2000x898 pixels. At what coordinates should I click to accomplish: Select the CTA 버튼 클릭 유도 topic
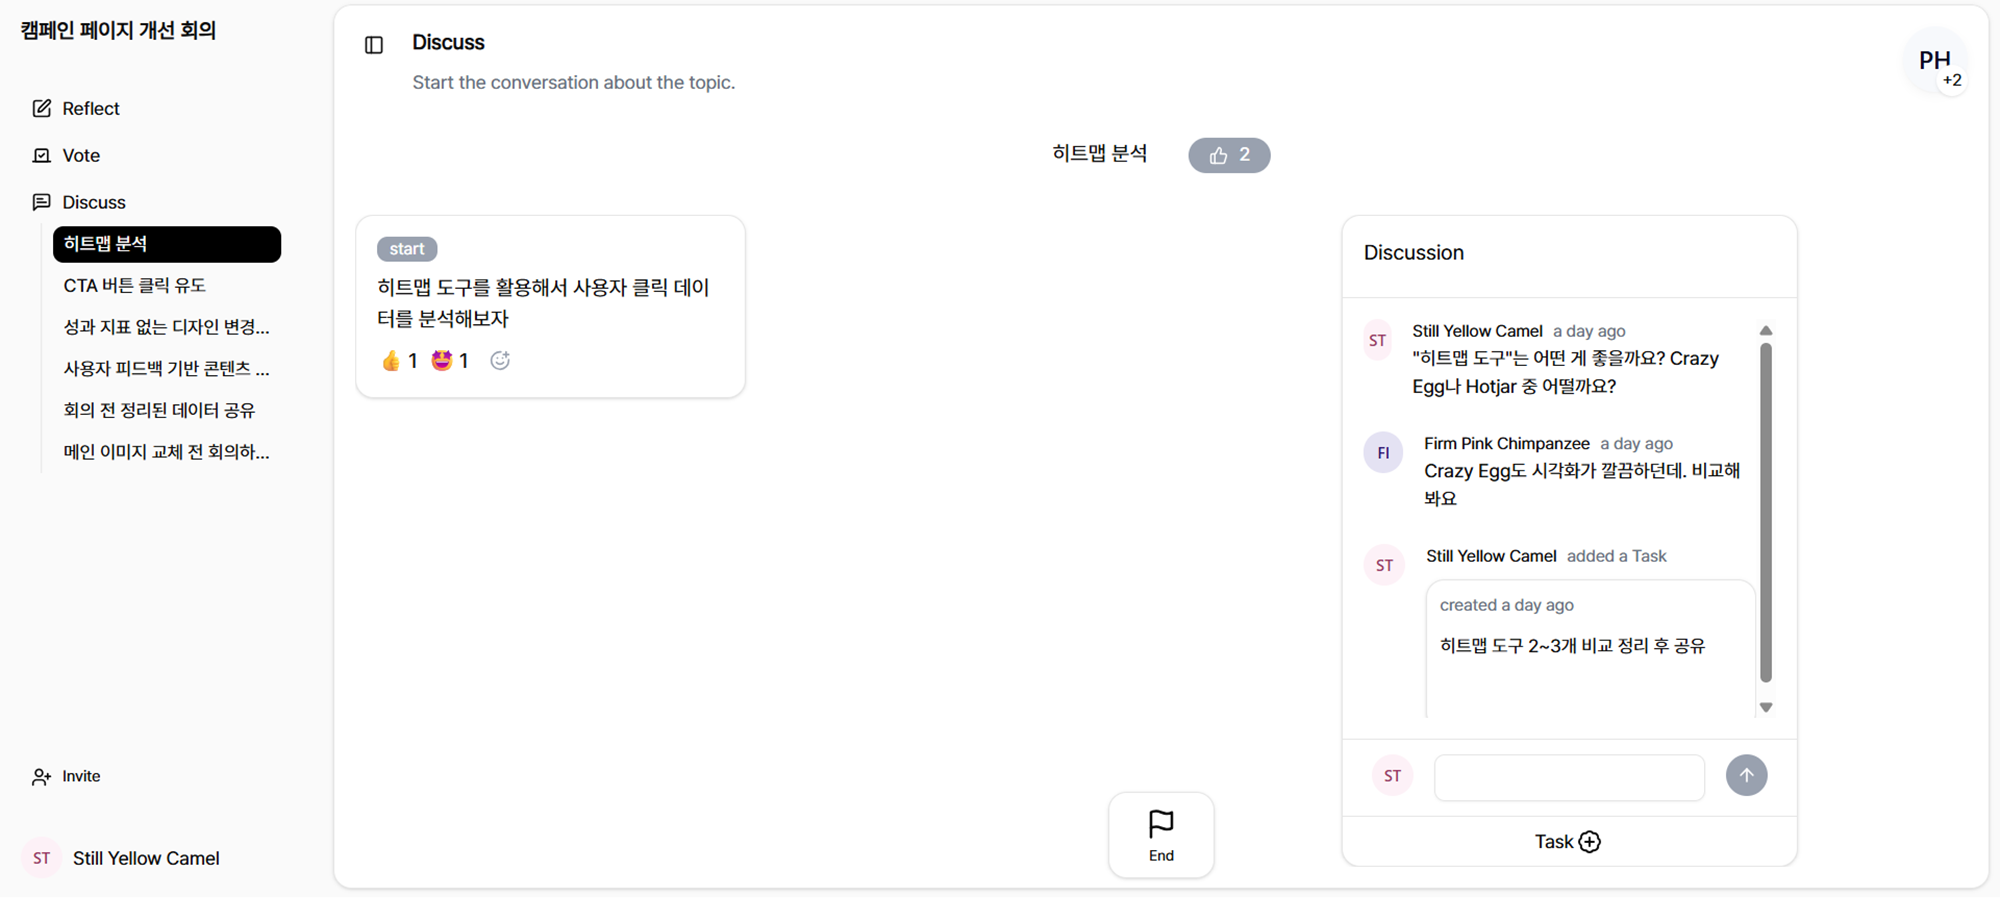[135, 286]
